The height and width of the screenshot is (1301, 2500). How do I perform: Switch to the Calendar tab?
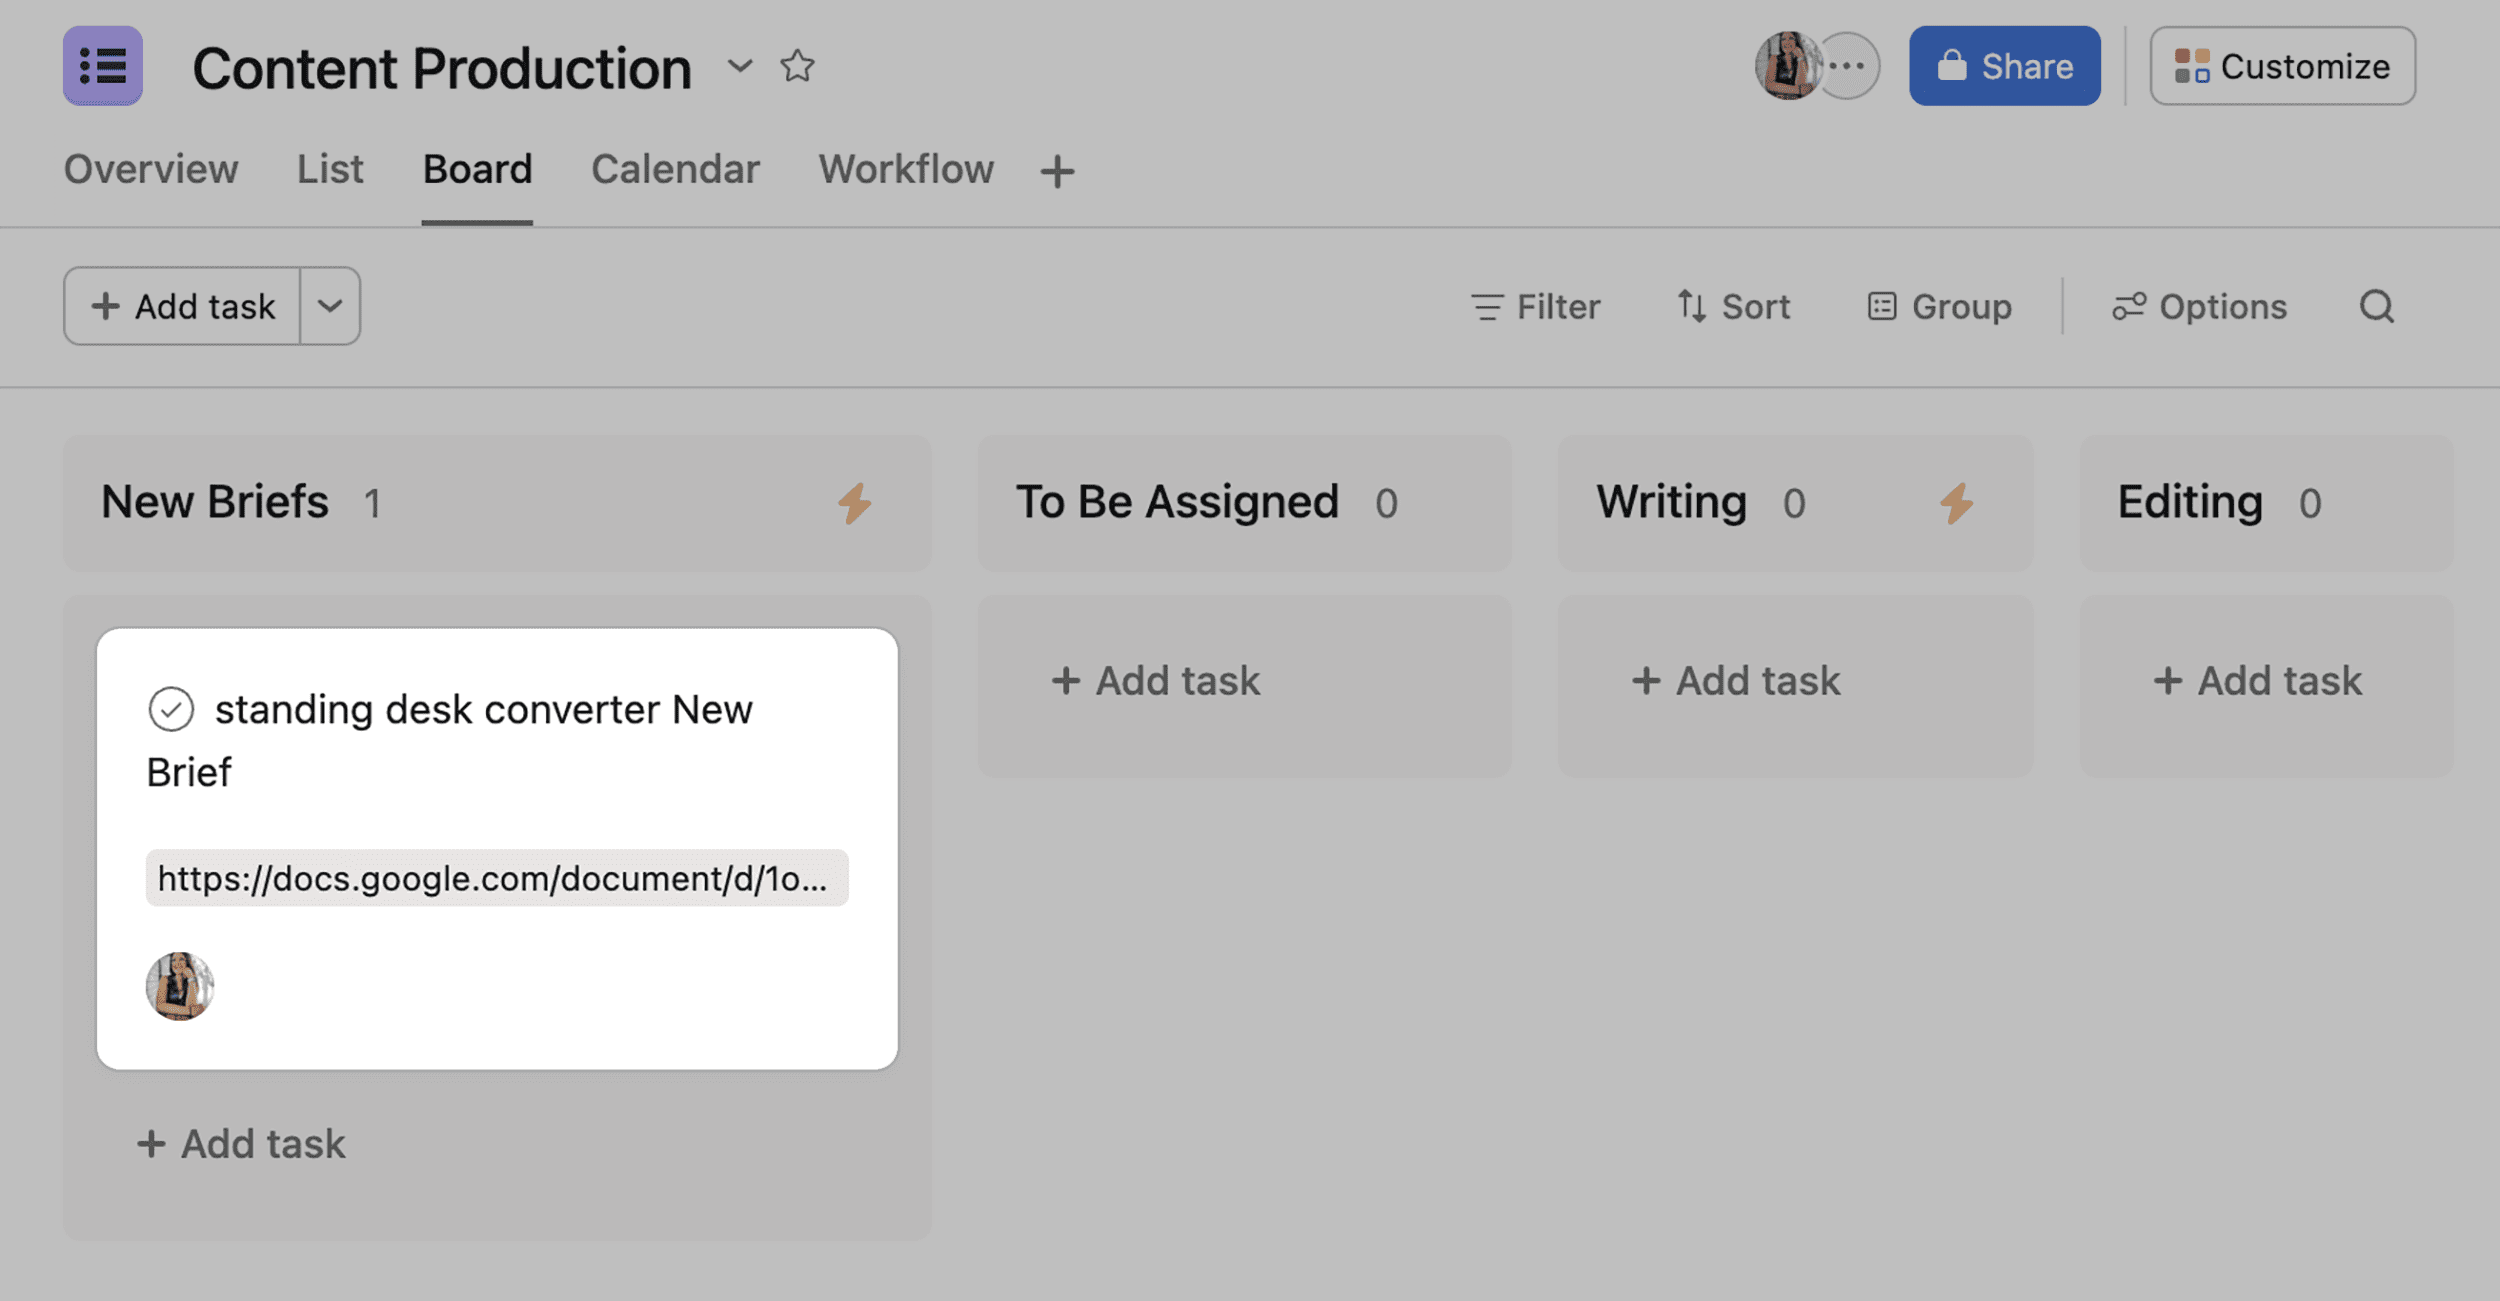pyautogui.click(x=674, y=169)
